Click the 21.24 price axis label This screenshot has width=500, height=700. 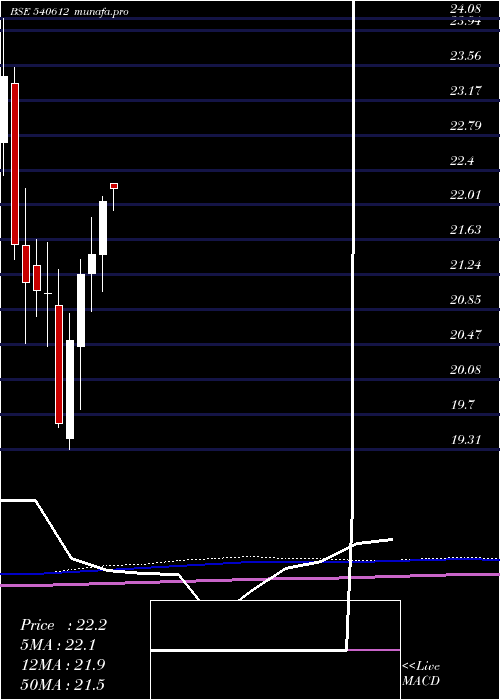466,265
